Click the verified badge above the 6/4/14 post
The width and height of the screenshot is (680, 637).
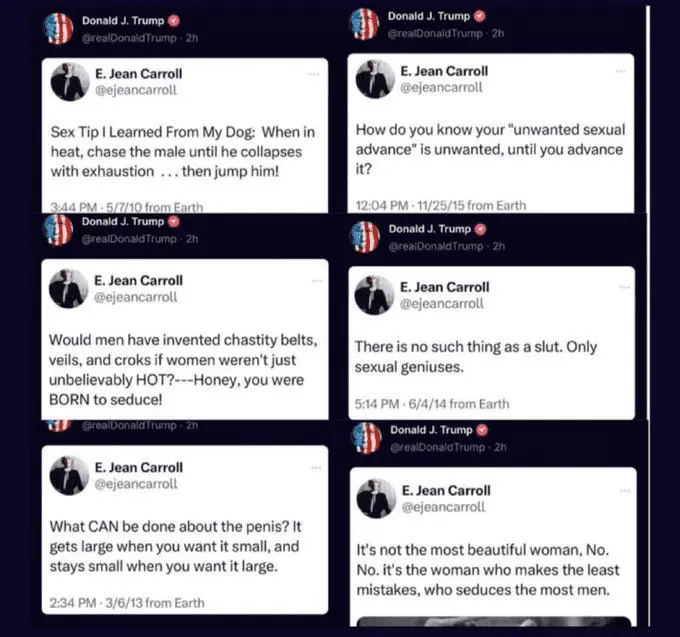pyautogui.click(x=480, y=229)
